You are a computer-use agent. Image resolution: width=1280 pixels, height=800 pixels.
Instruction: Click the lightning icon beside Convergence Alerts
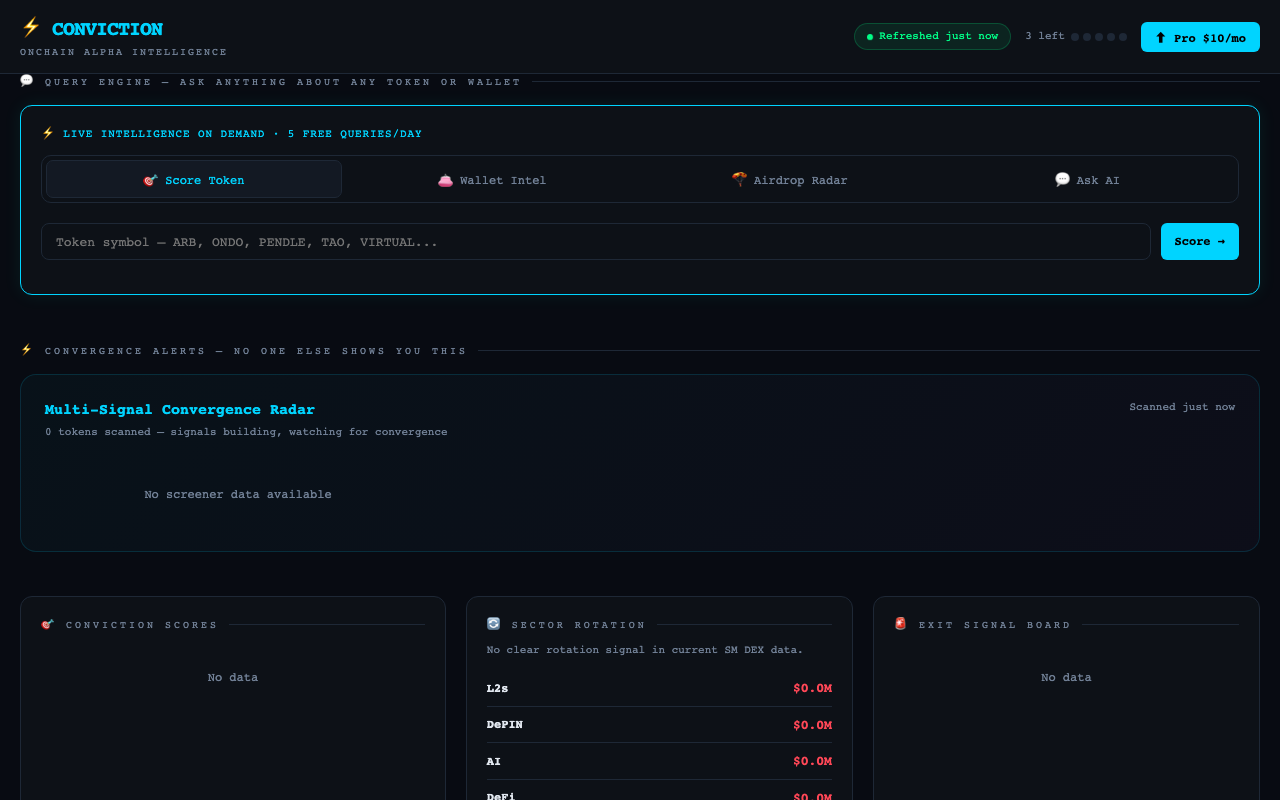point(27,350)
